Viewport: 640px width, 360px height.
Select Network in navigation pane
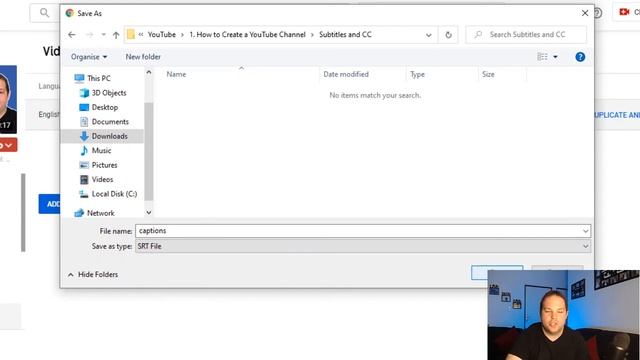[x=100, y=213]
